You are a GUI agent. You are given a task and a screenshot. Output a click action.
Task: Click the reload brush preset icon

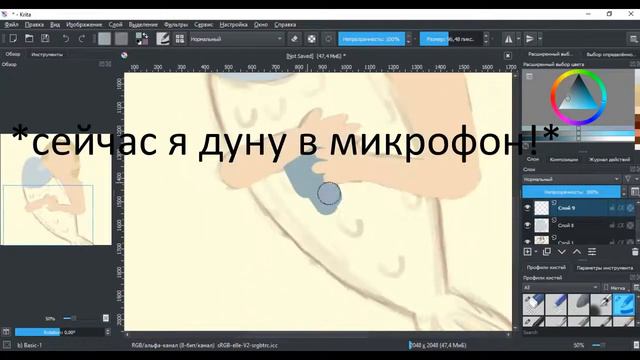[x=328, y=39]
